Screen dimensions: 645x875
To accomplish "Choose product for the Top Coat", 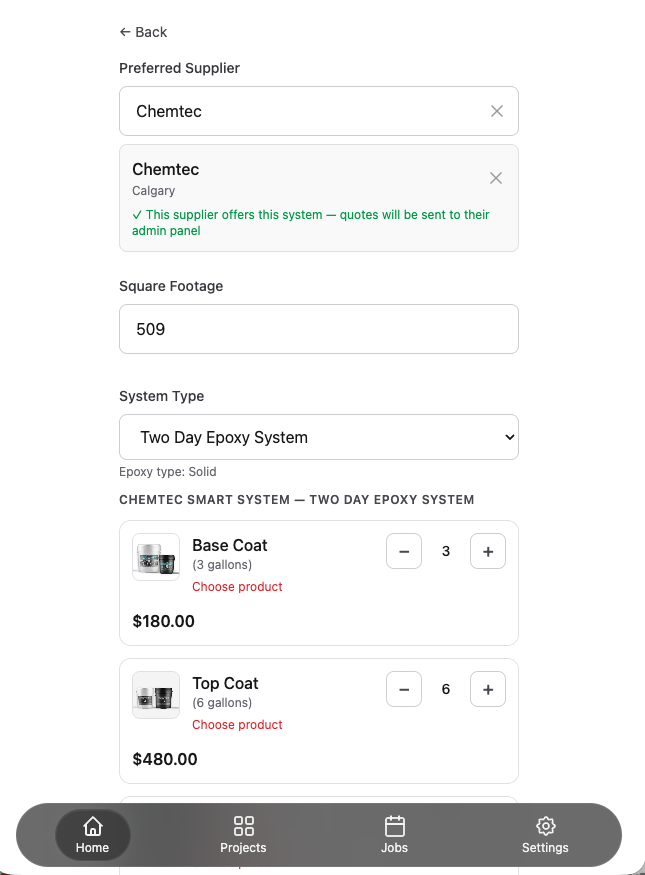I will [x=237, y=725].
